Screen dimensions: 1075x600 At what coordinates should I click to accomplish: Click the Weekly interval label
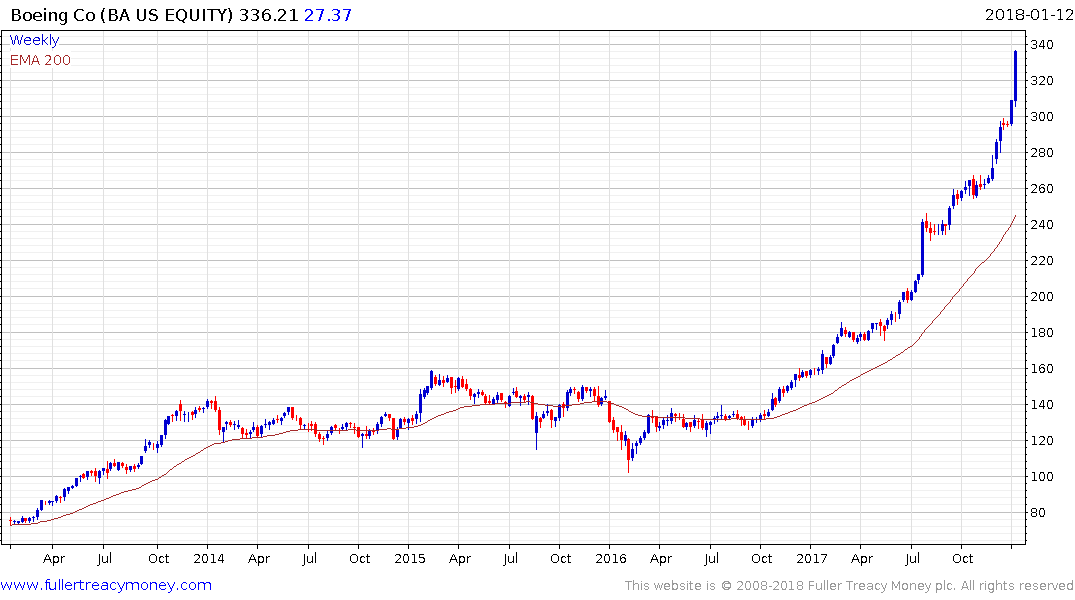34,40
